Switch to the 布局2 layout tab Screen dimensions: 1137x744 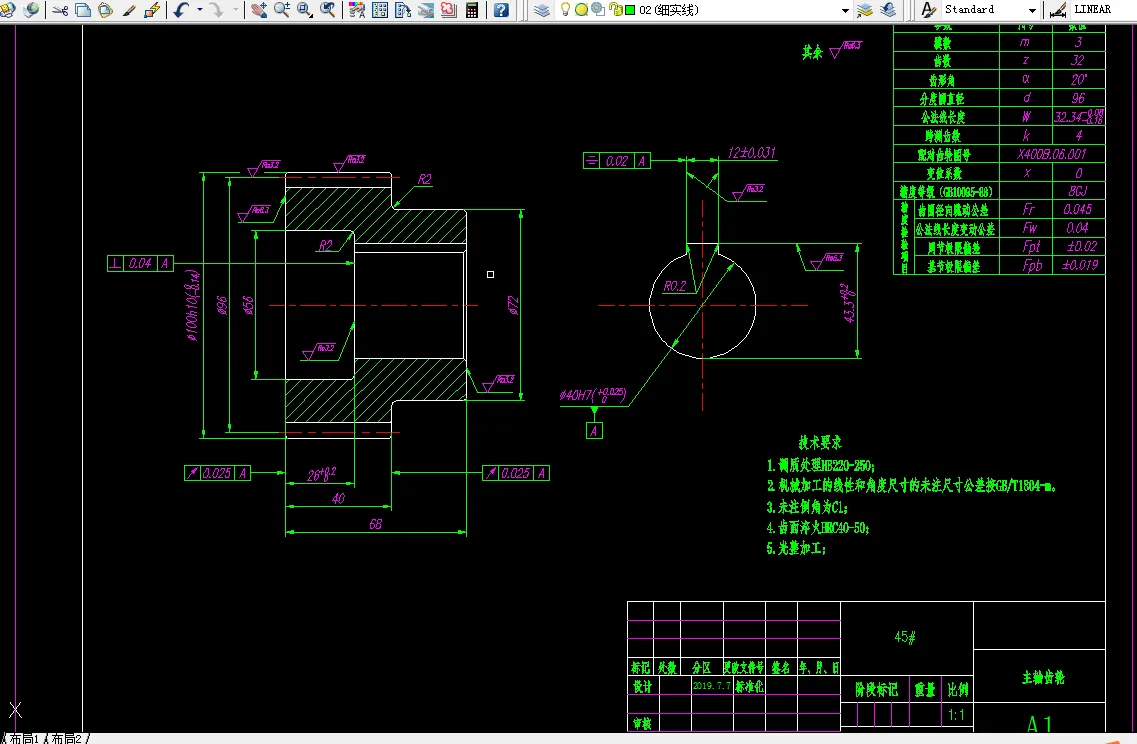click(67, 738)
